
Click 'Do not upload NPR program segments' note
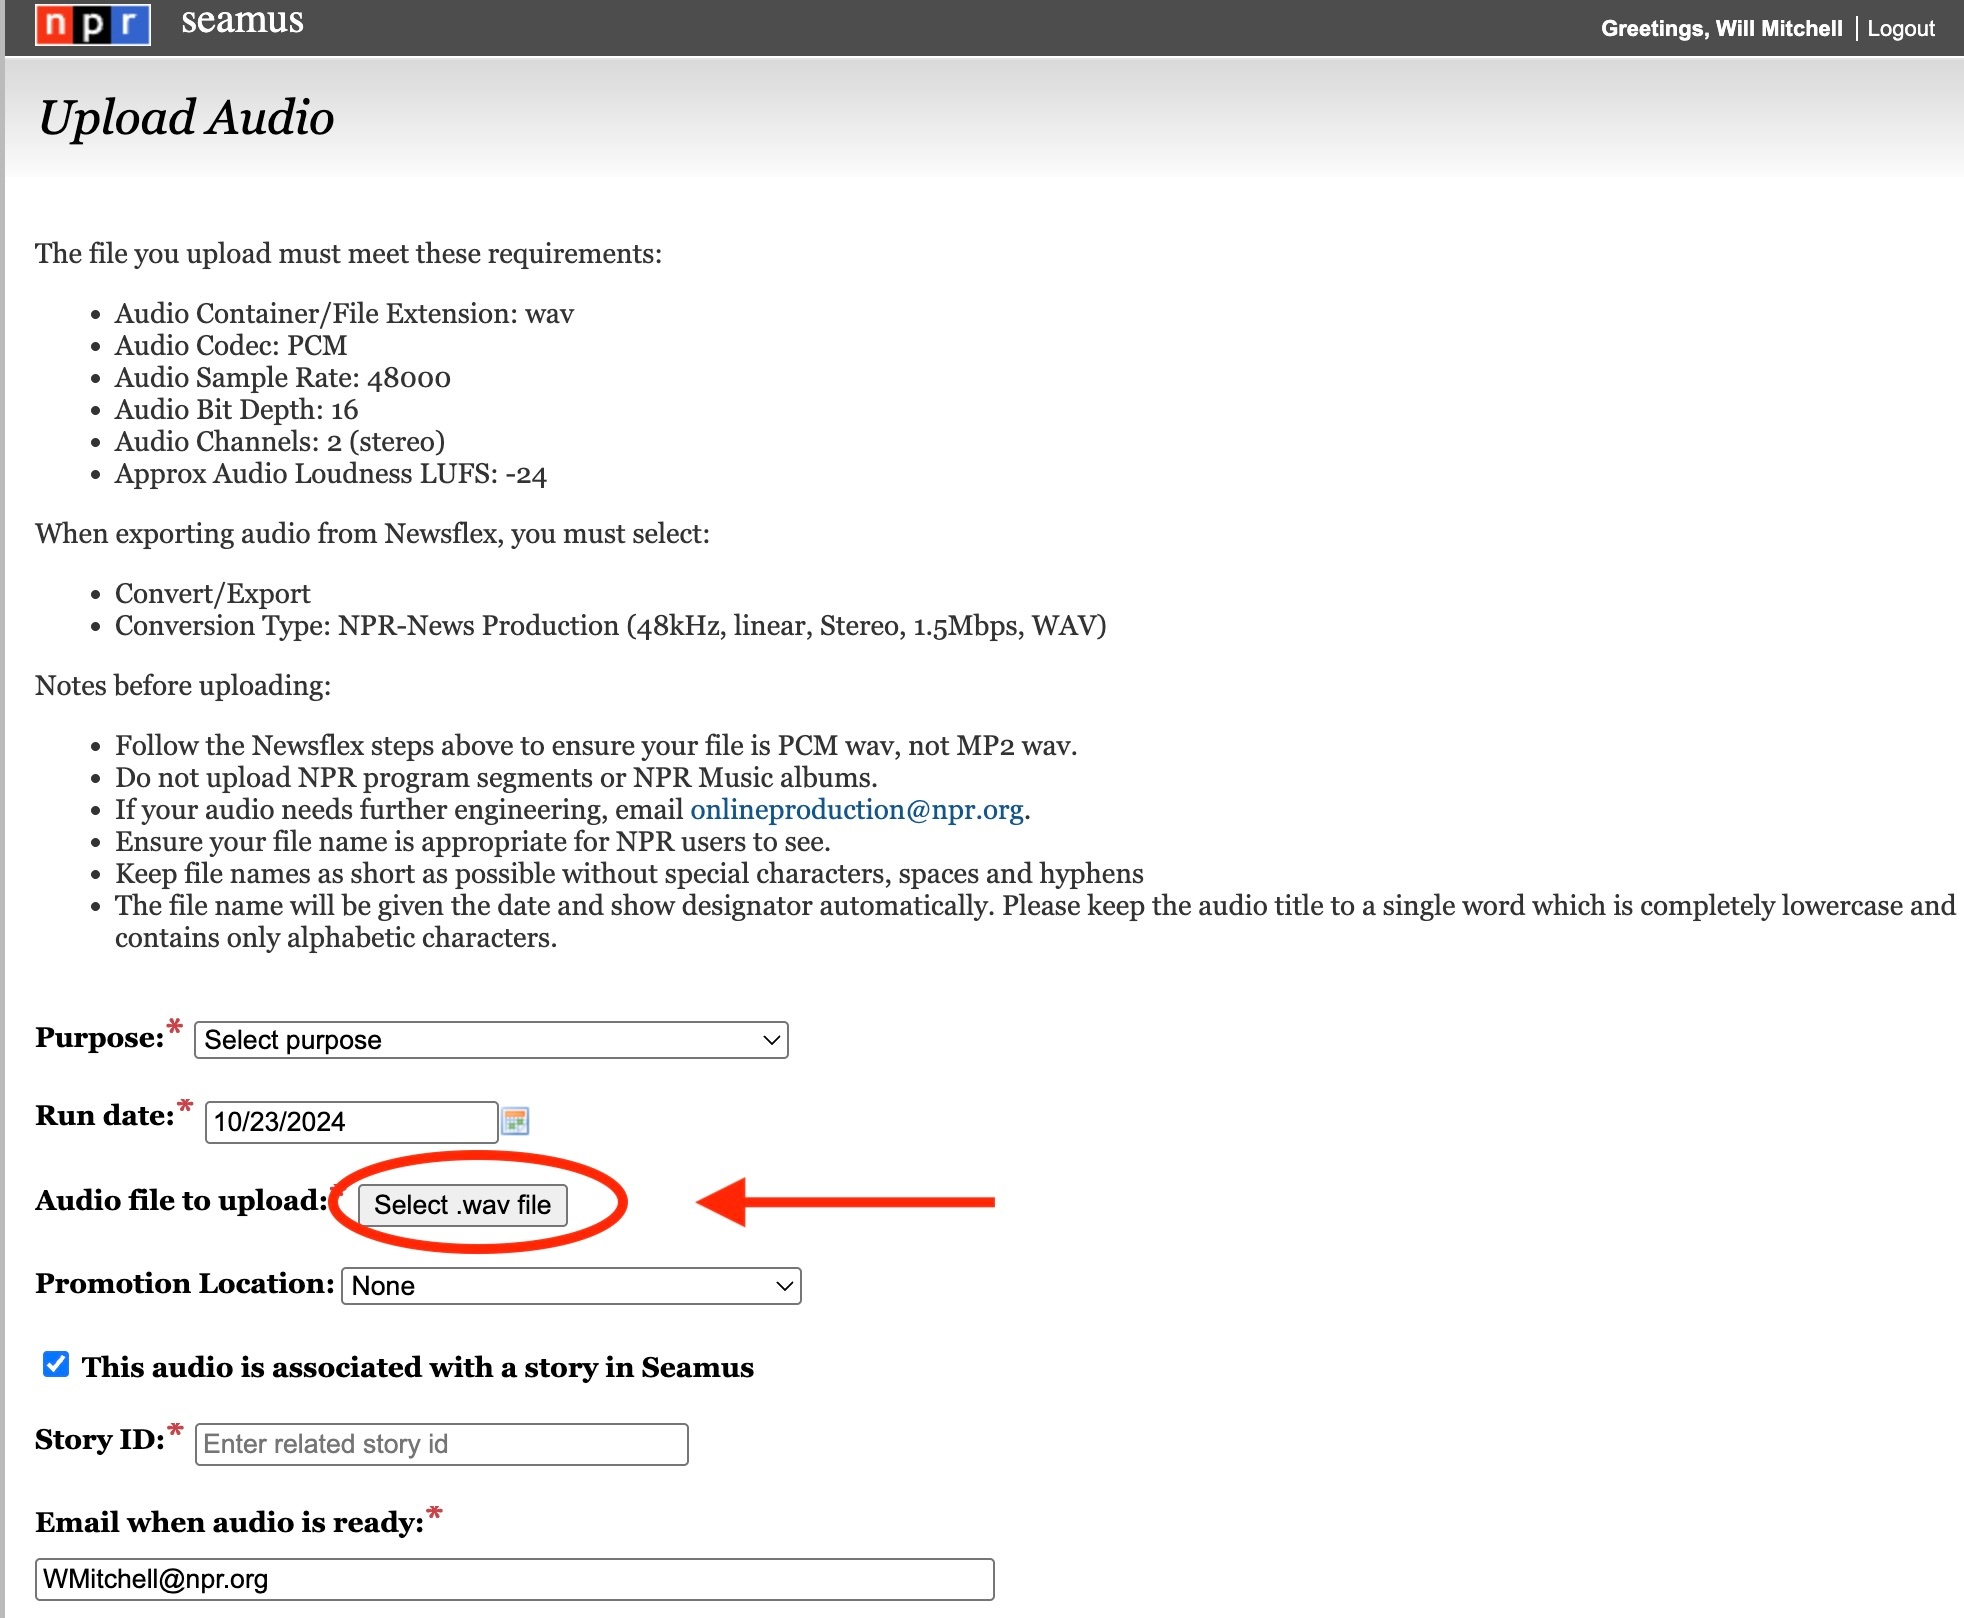(x=496, y=778)
